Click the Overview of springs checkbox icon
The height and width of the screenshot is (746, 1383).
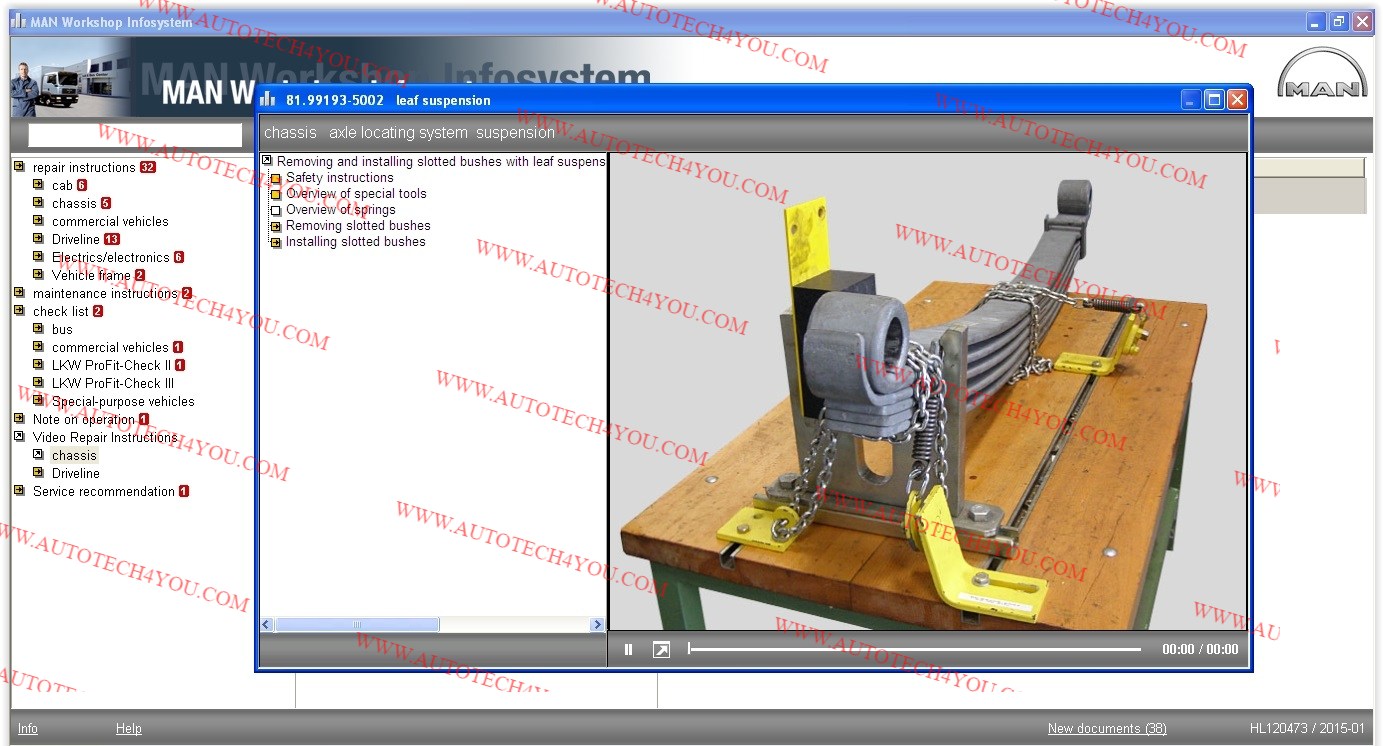[x=276, y=210]
